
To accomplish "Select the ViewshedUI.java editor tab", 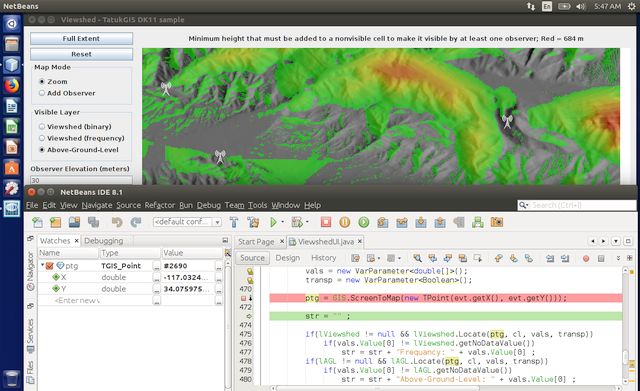I will click(x=325, y=242).
